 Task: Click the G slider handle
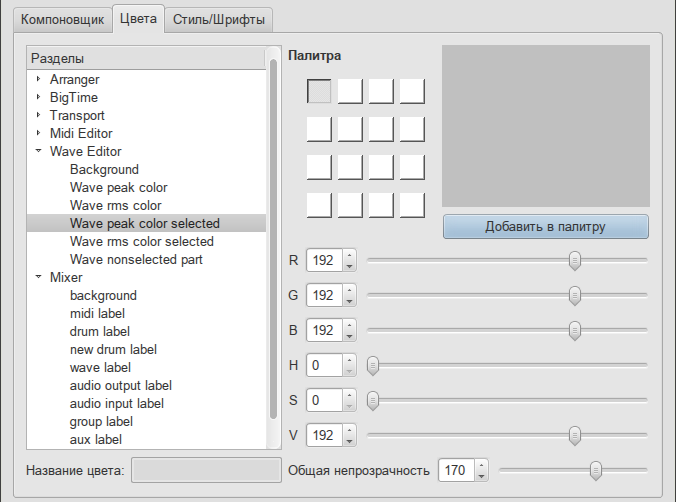coord(575,295)
